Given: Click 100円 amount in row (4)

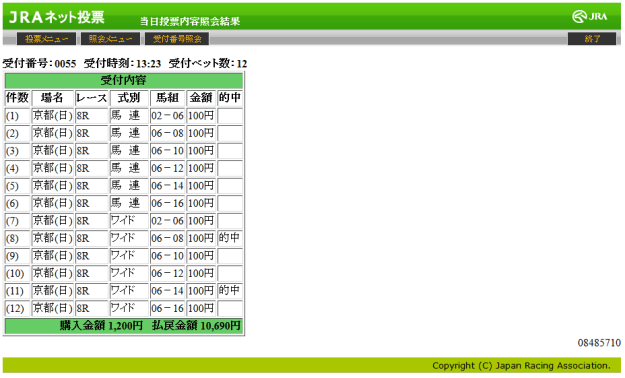Looking at the screenshot, I should pyautogui.click(x=201, y=169).
